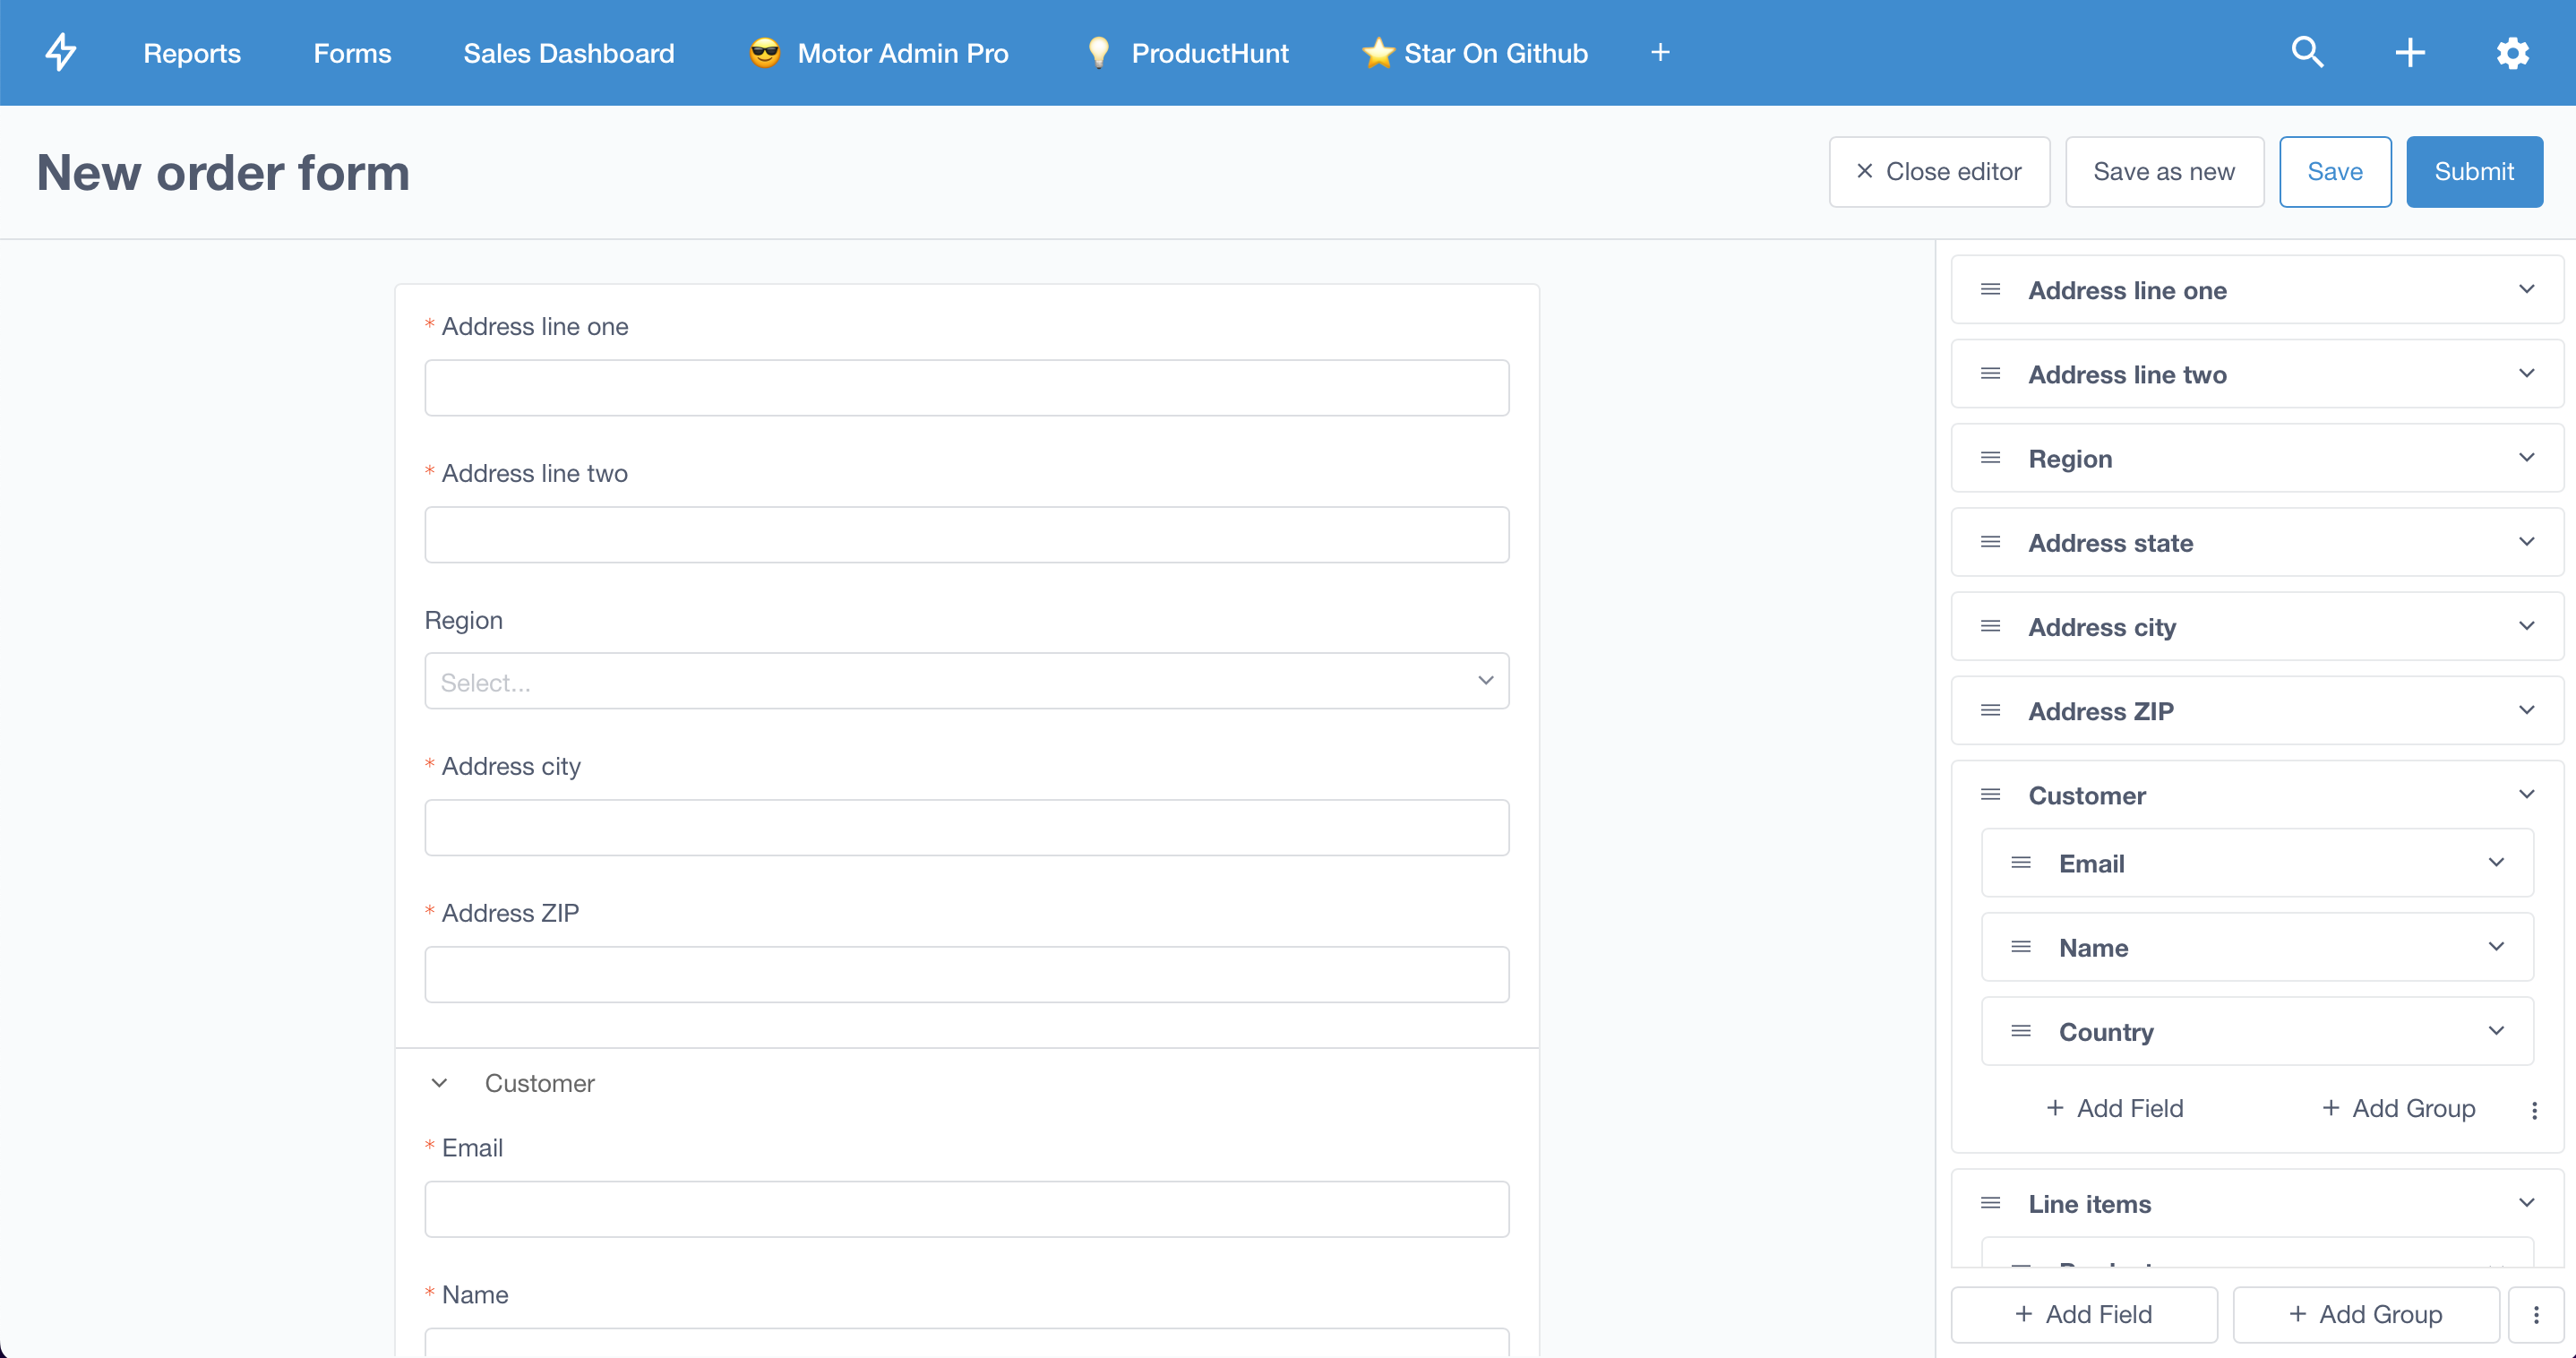
Task: Save the form
Action: click(x=2335, y=172)
